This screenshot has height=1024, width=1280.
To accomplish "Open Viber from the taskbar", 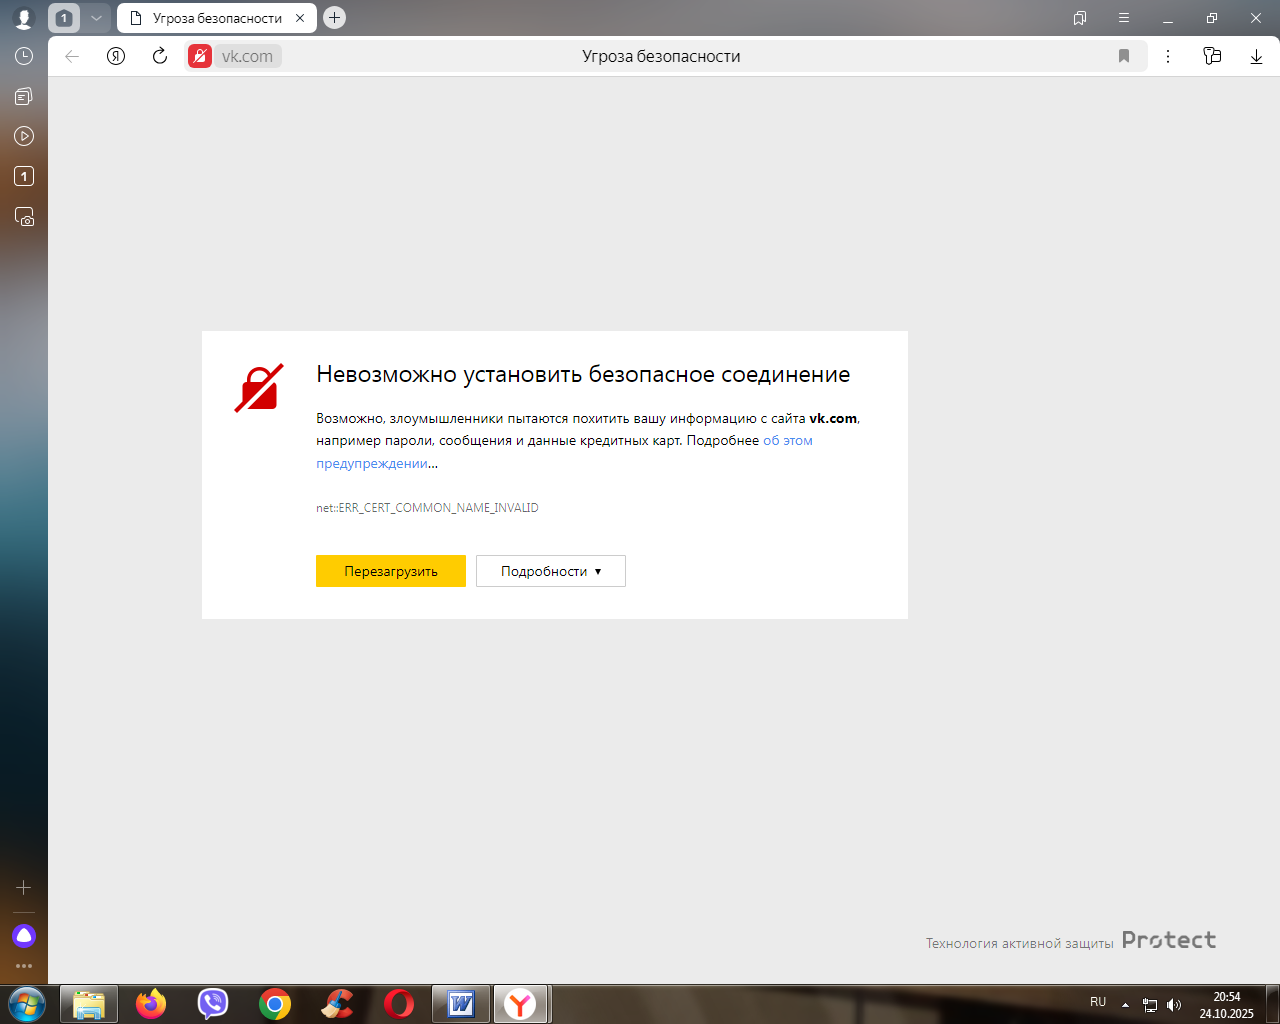I will [x=213, y=1004].
